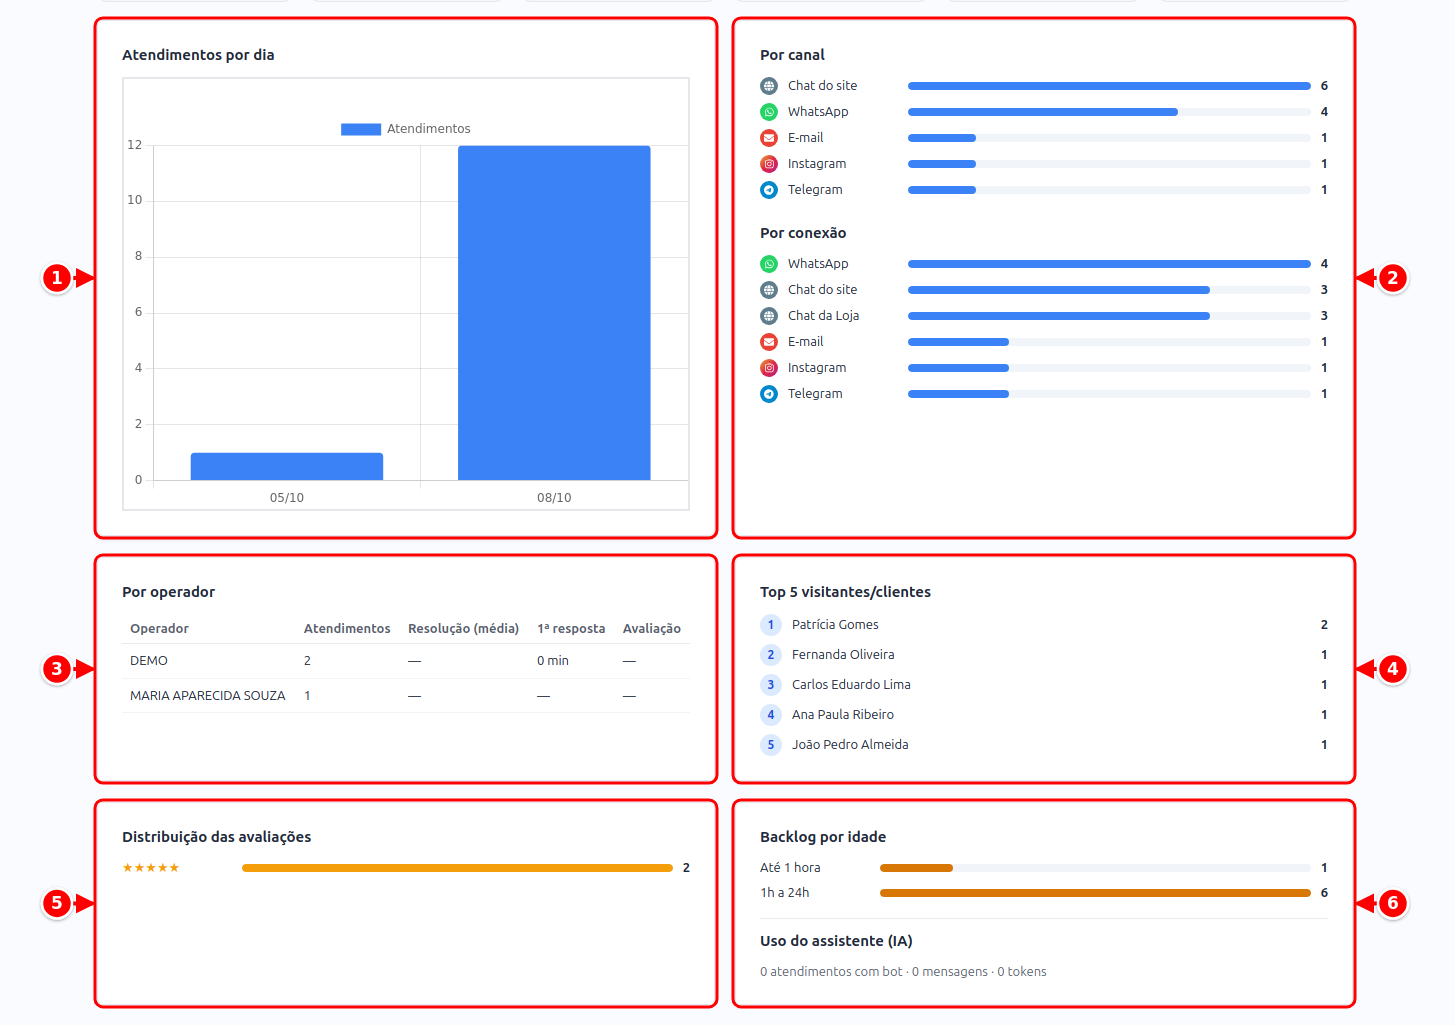The width and height of the screenshot is (1455, 1025).
Task: Select the name João Pedro Almeida
Action: coord(850,745)
